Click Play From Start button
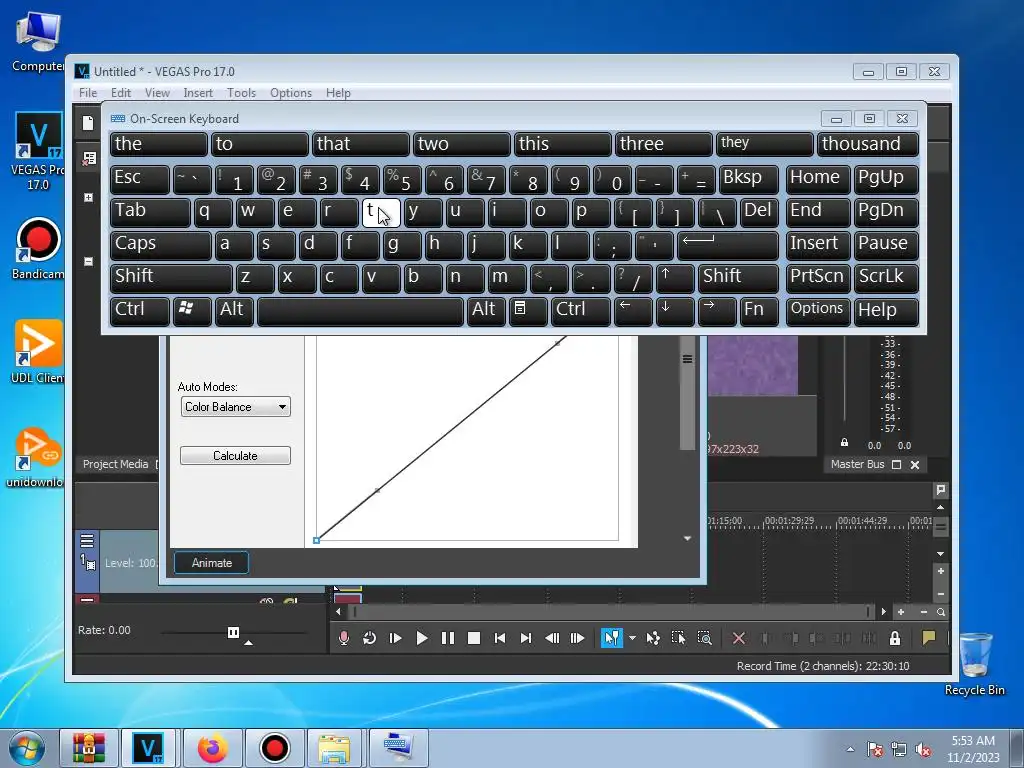The height and width of the screenshot is (768, 1024). [x=395, y=638]
